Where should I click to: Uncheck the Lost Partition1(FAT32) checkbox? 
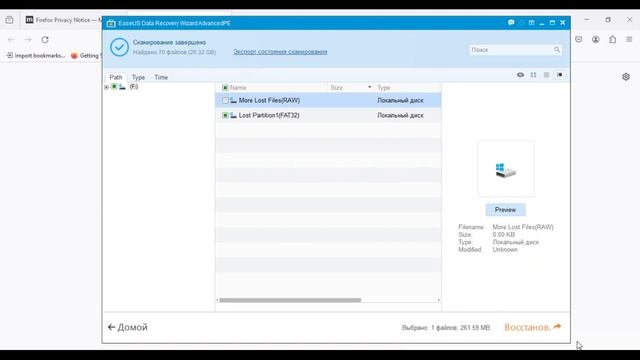(225, 116)
